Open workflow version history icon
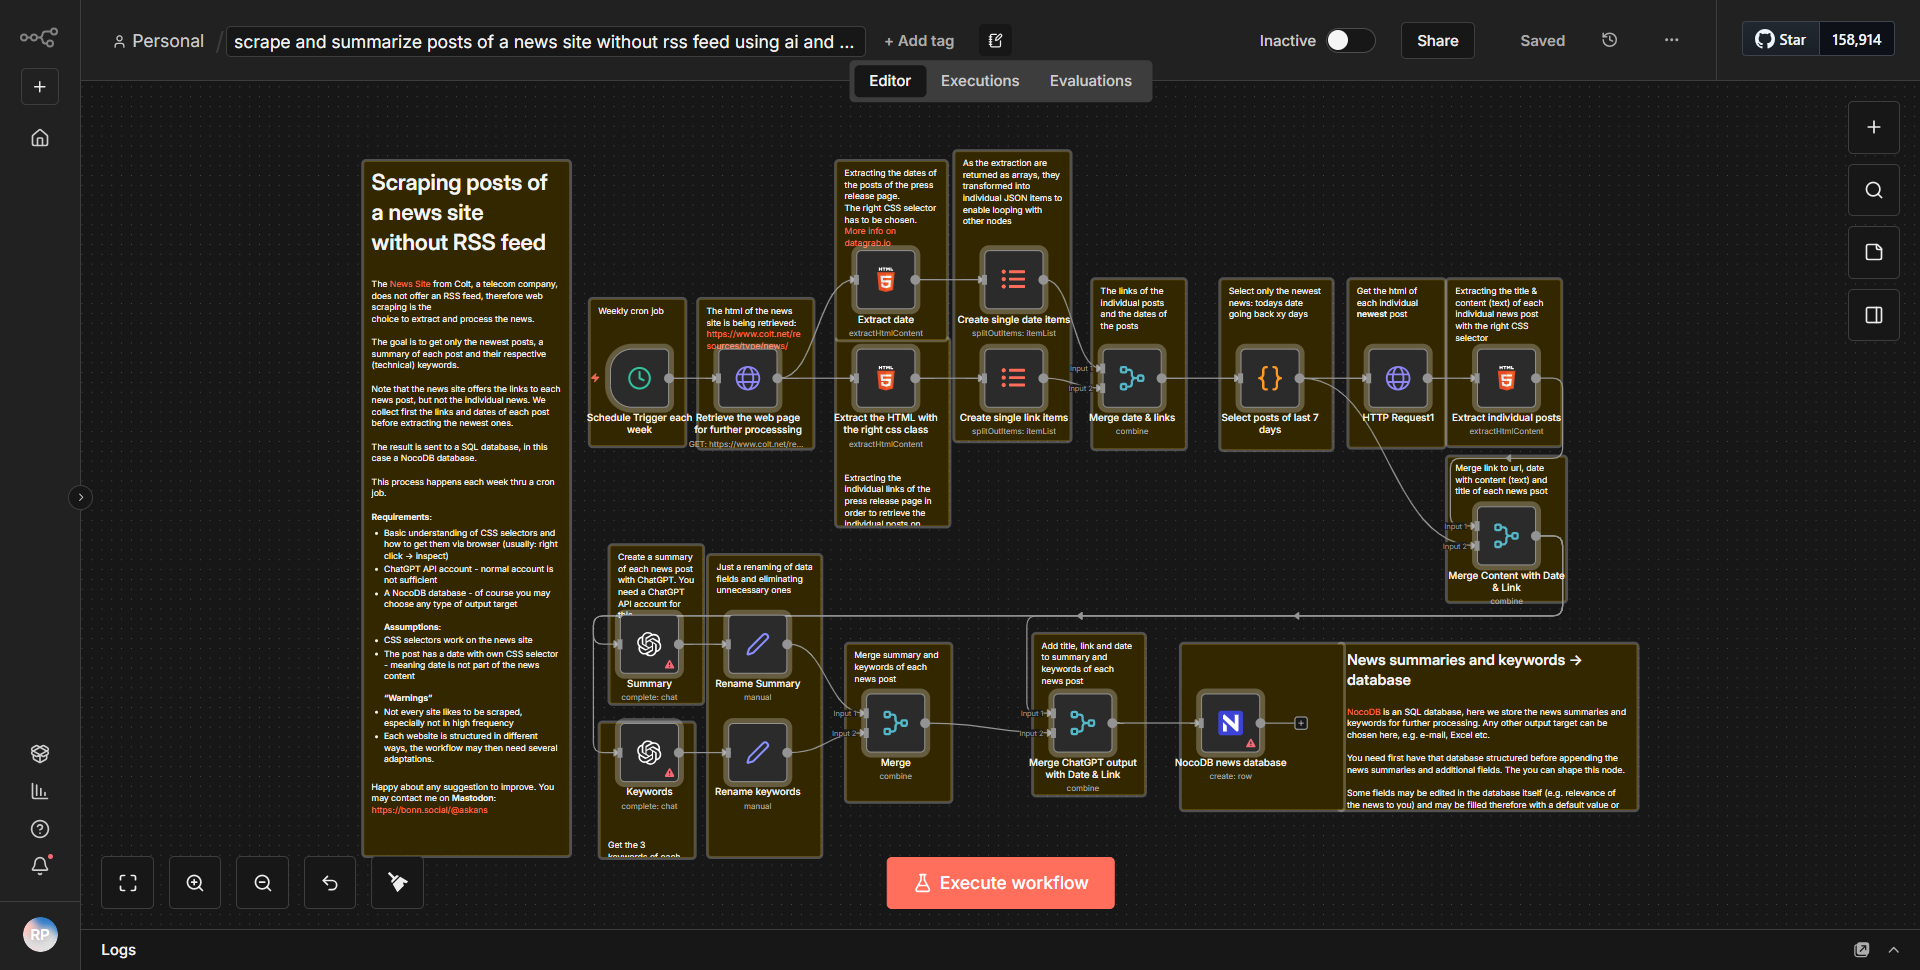 tap(1609, 40)
